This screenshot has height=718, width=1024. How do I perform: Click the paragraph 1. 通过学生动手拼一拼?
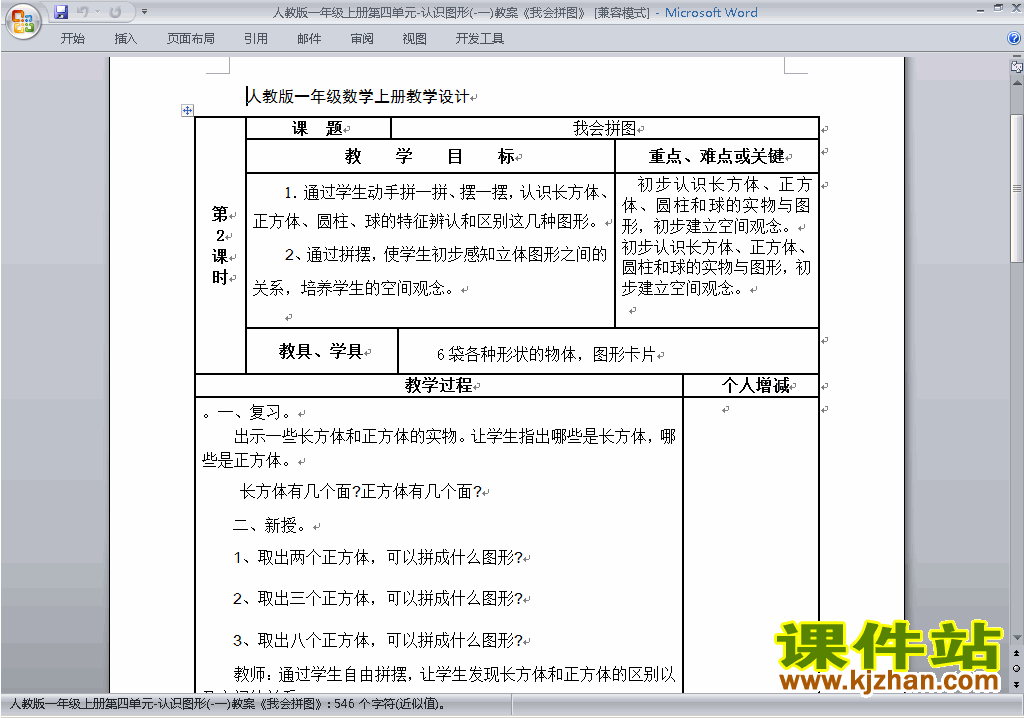point(431,206)
